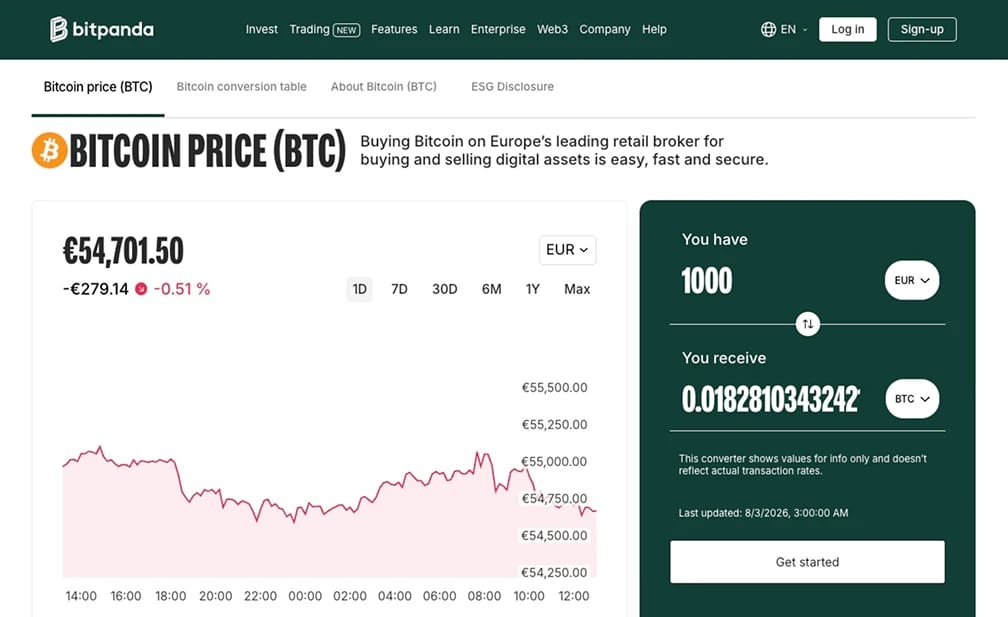The height and width of the screenshot is (617, 1008).
Task: Select the 1Y chart range
Action: (532, 289)
